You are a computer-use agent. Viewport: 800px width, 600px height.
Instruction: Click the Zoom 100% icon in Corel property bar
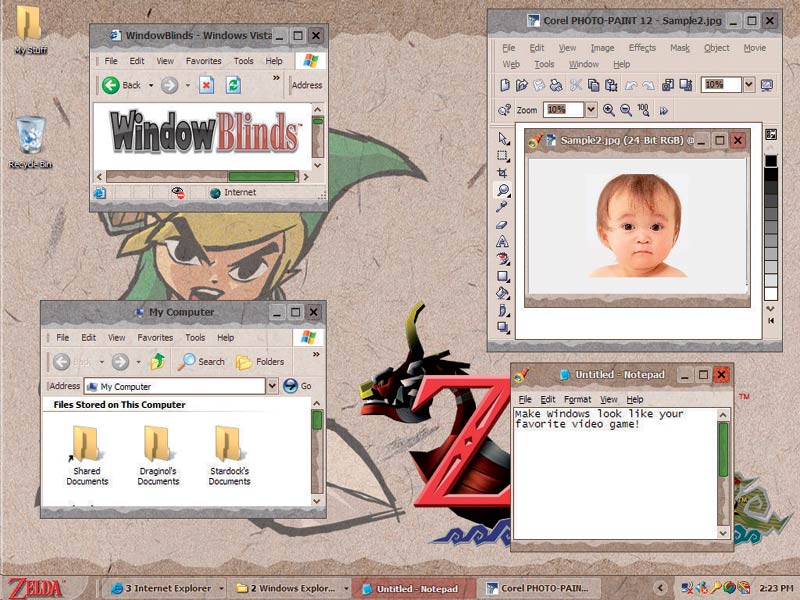click(643, 110)
